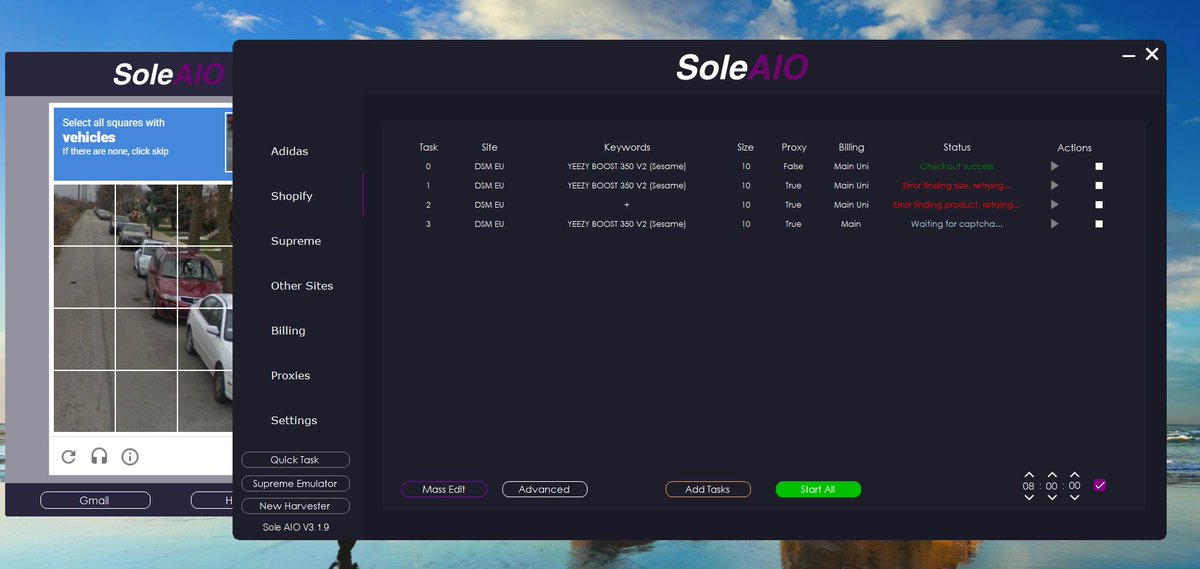Start task 1 with its play icon
The width and height of the screenshot is (1200, 569).
[1054, 185]
